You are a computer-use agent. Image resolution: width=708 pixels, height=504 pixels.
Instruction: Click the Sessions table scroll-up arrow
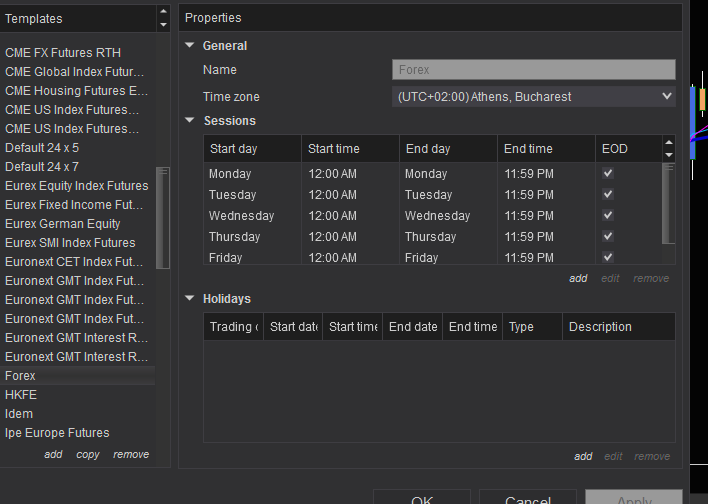click(669, 142)
